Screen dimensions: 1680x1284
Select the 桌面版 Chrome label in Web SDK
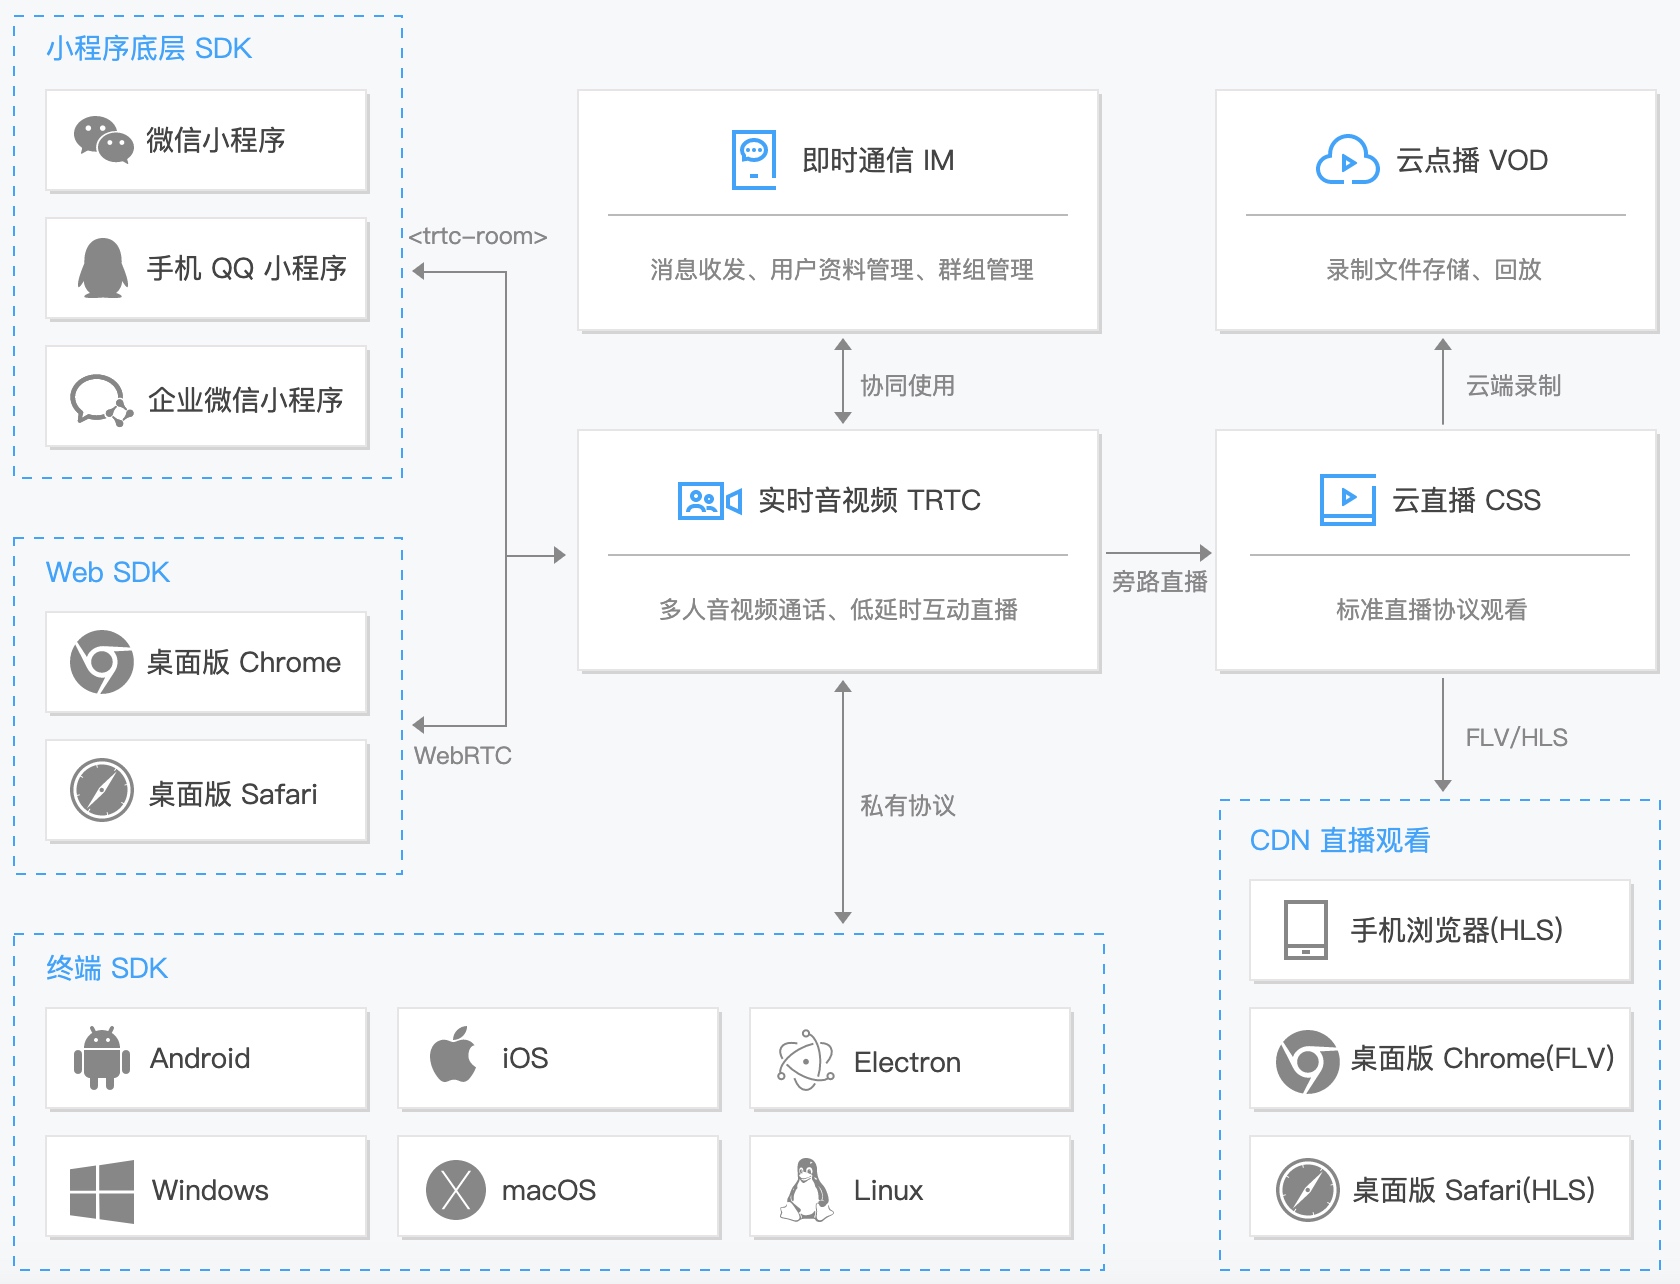point(244,662)
